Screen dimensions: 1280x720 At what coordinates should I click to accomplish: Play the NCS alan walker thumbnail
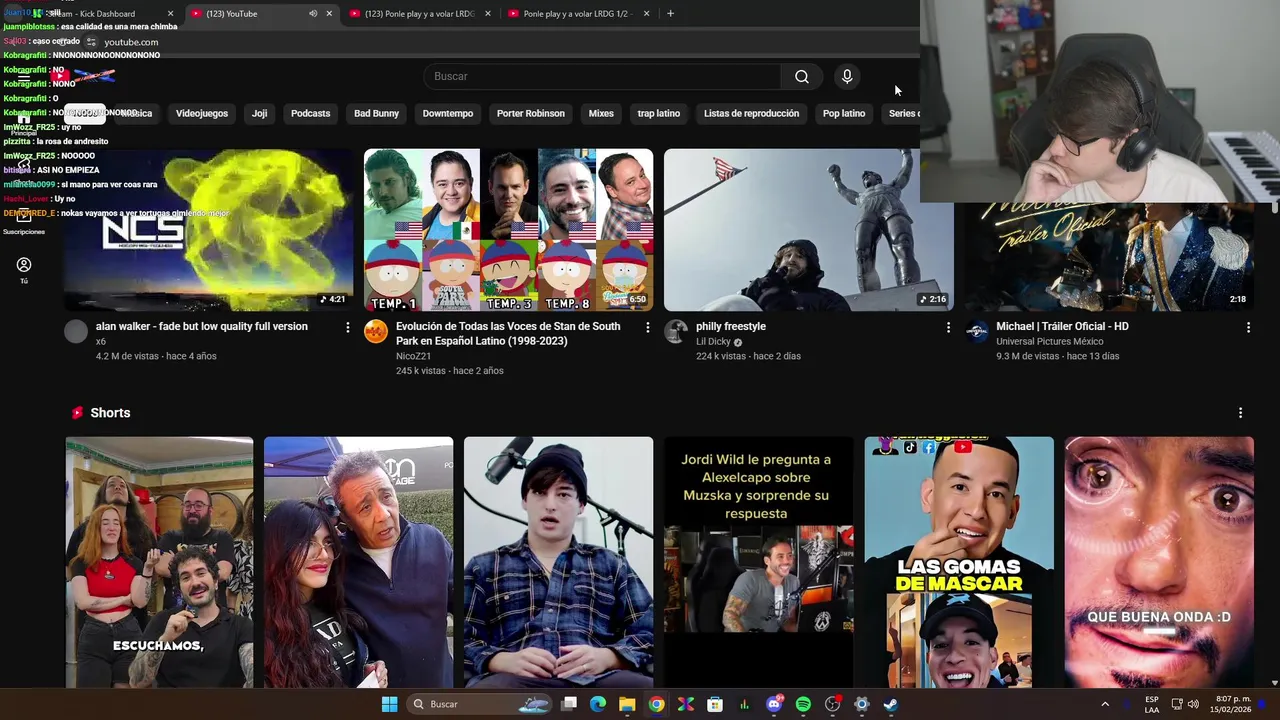click(208, 230)
